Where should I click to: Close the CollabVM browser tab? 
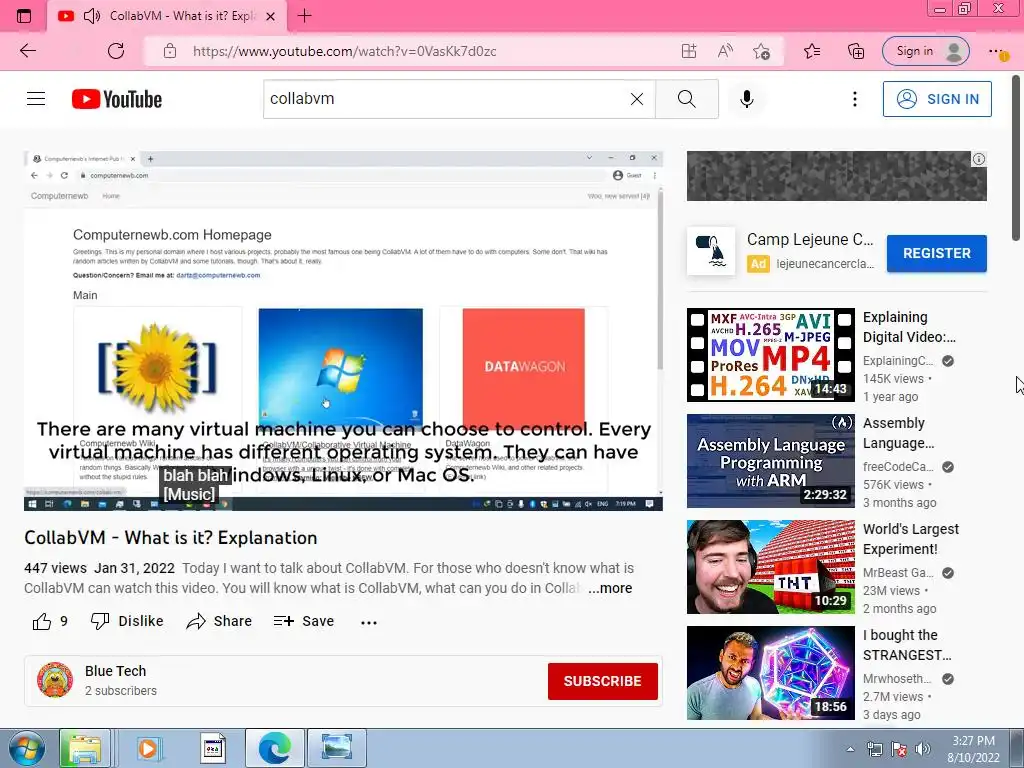click(270, 16)
